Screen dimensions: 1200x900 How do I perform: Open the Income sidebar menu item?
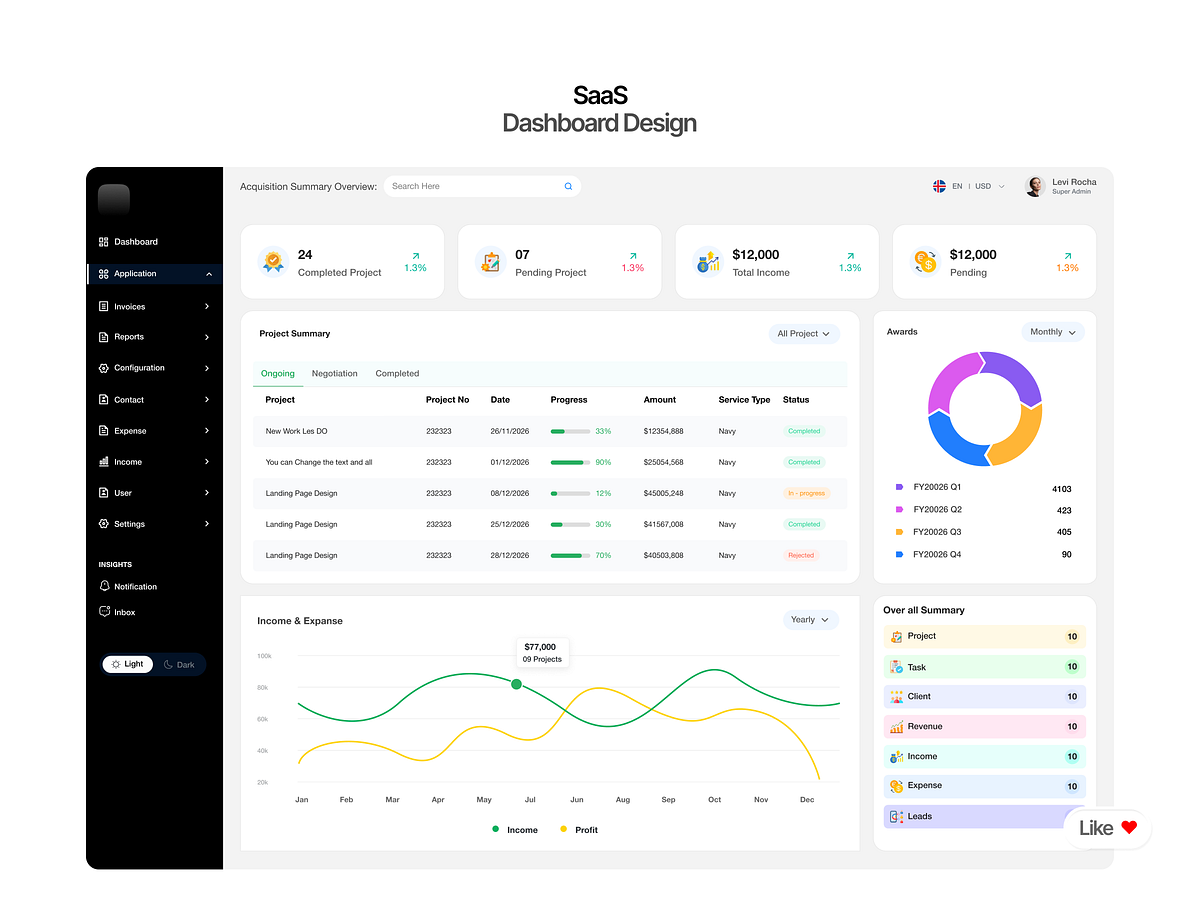click(155, 462)
